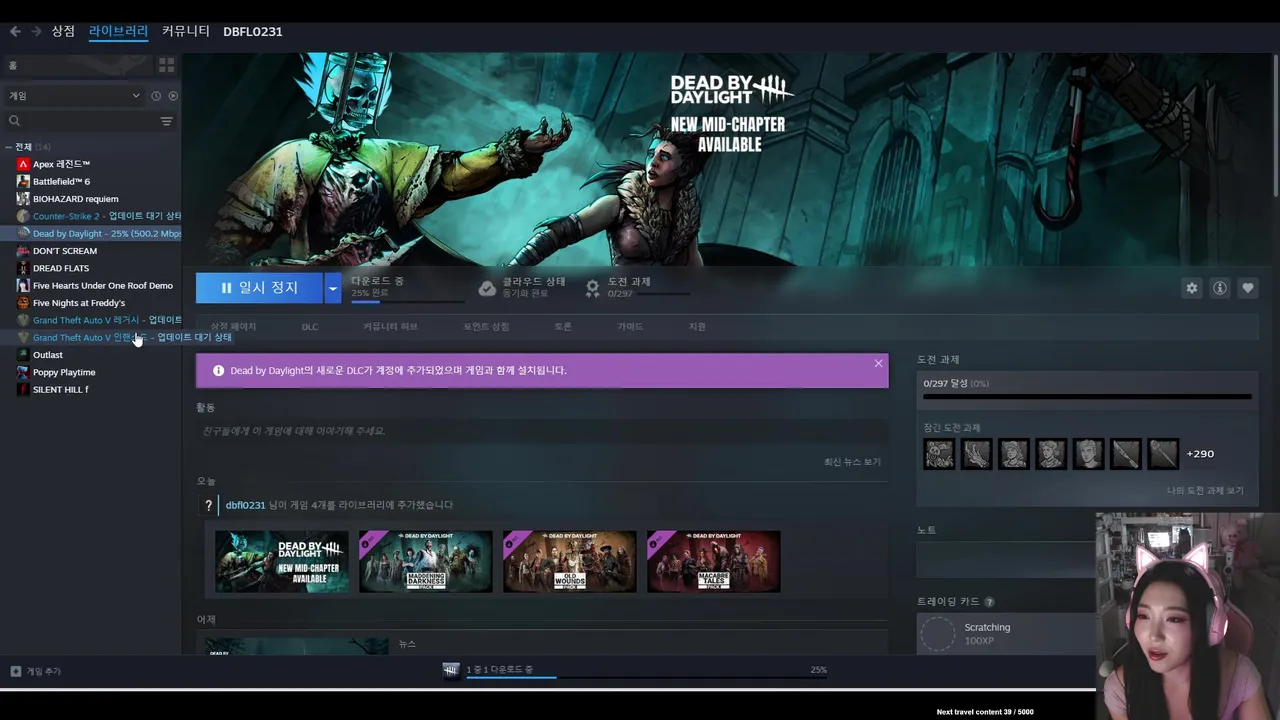Screen dimensions: 1280x720
Task: Open the 상점 페이지 link tab
Action: [x=233, y=327]
